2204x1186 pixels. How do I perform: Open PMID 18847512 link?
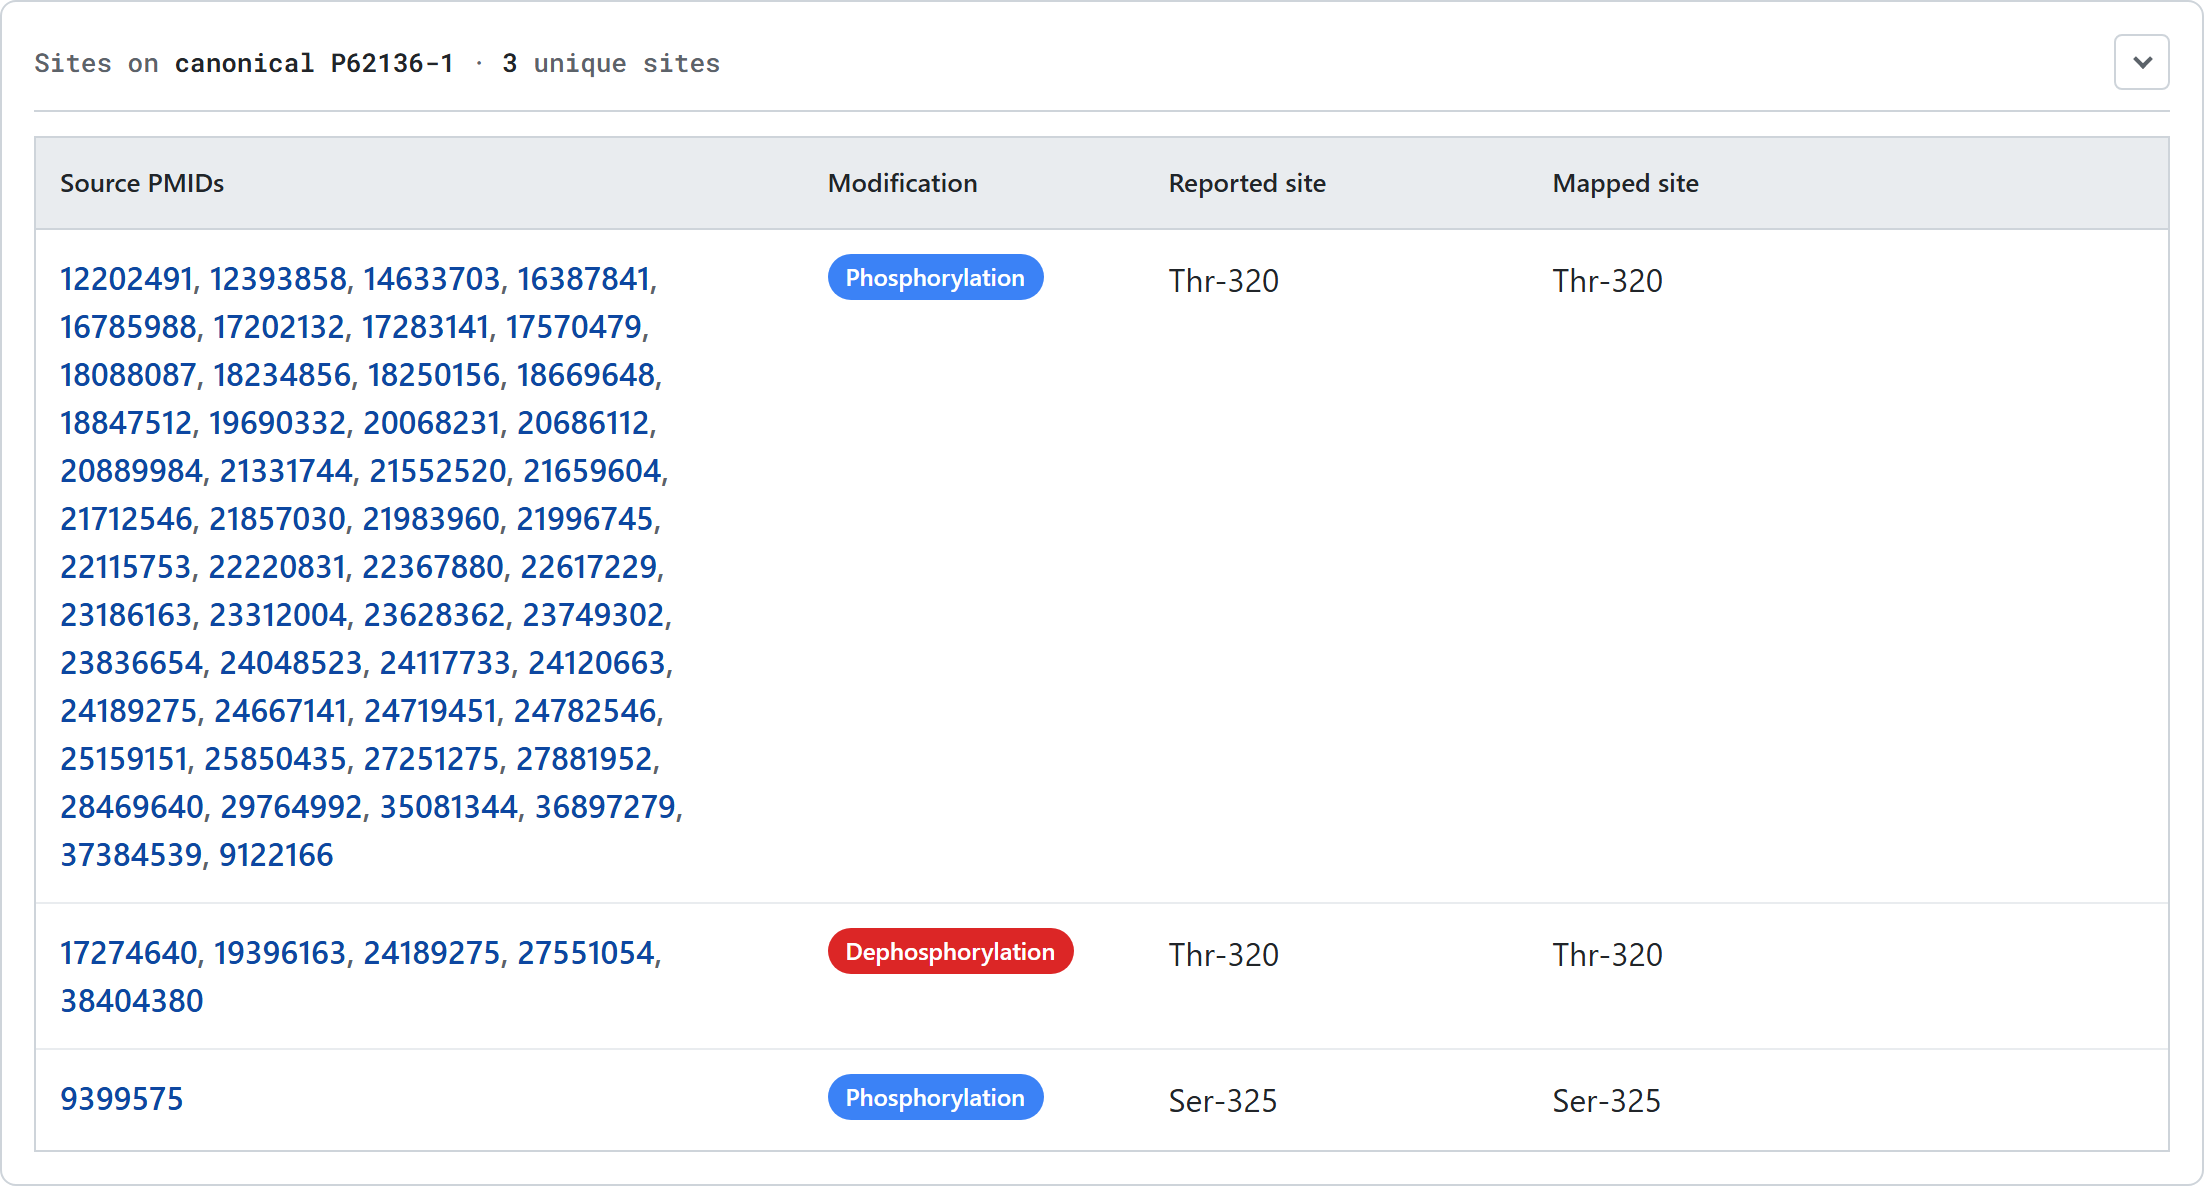tap(126, 423)
